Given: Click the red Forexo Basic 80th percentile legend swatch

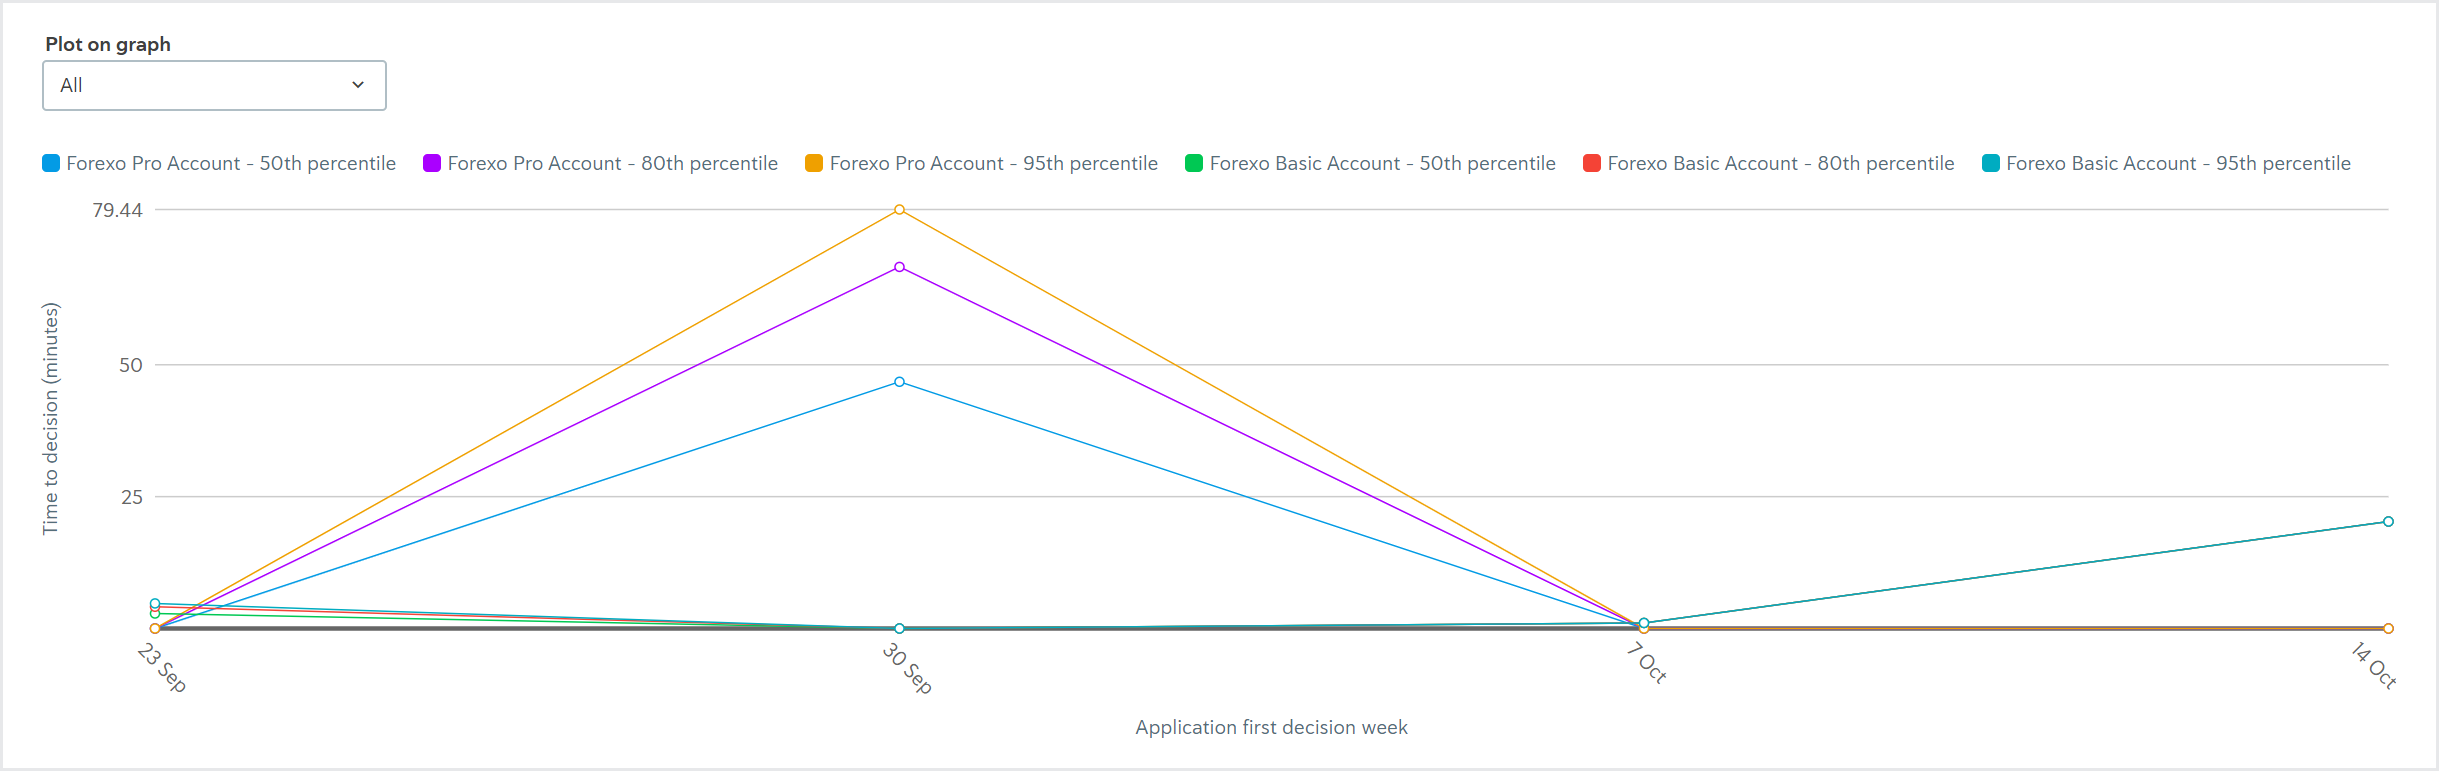Looking at the screenshot, I should 1590,162.
